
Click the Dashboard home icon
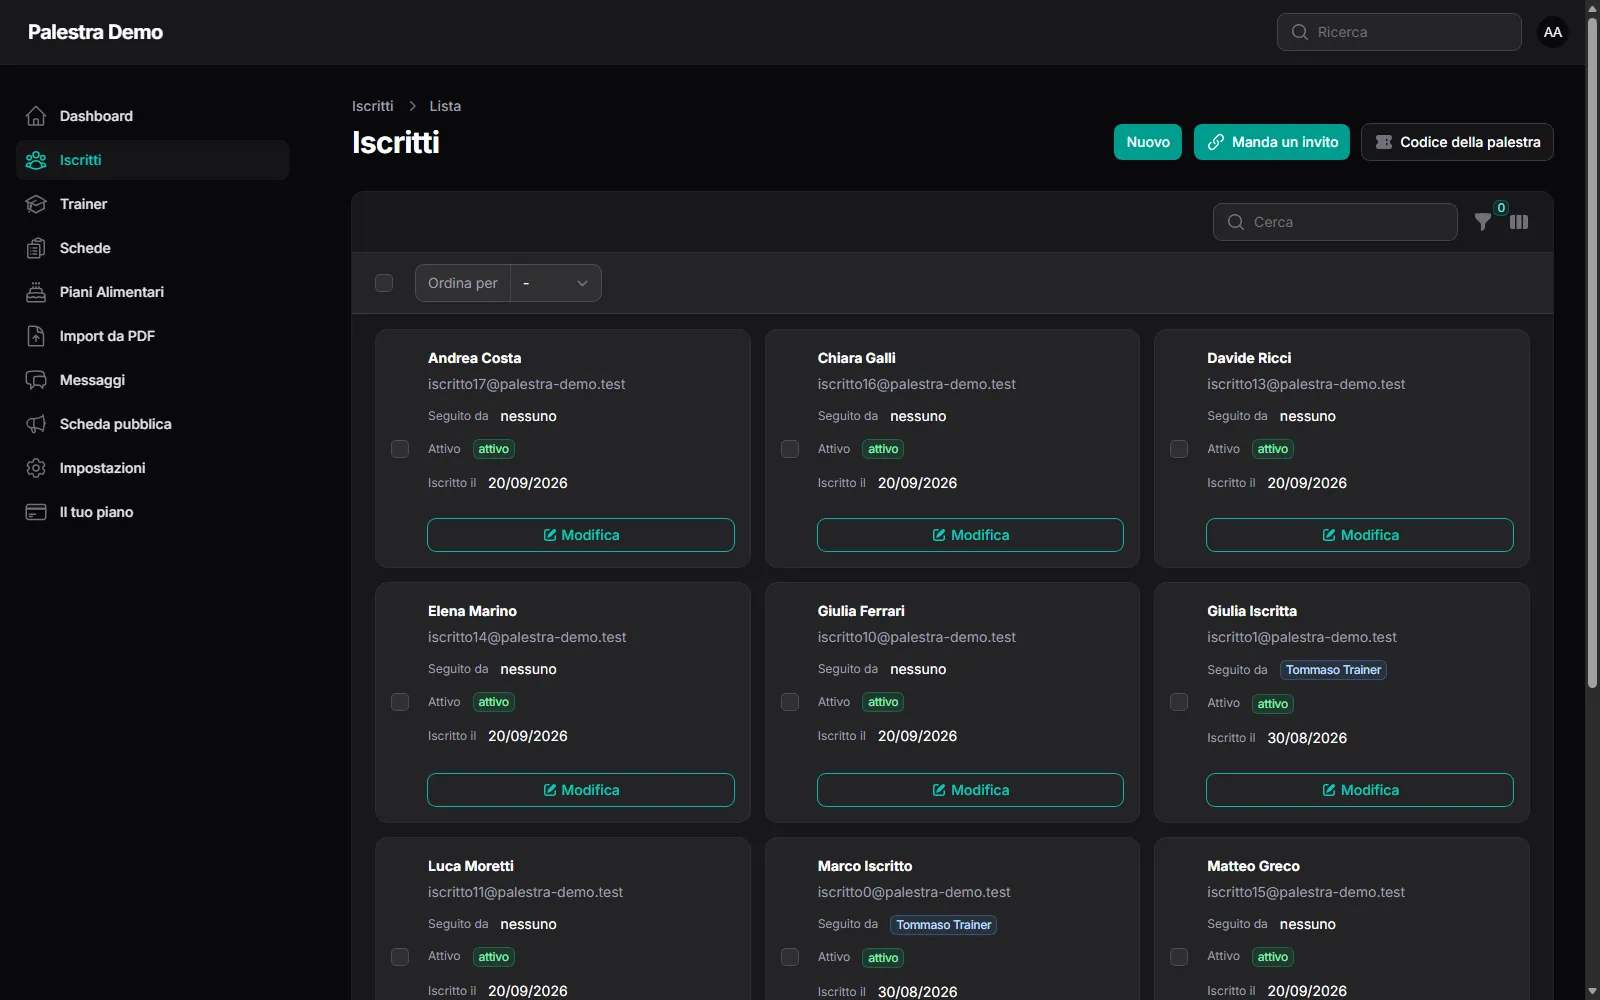click(36, 116)
